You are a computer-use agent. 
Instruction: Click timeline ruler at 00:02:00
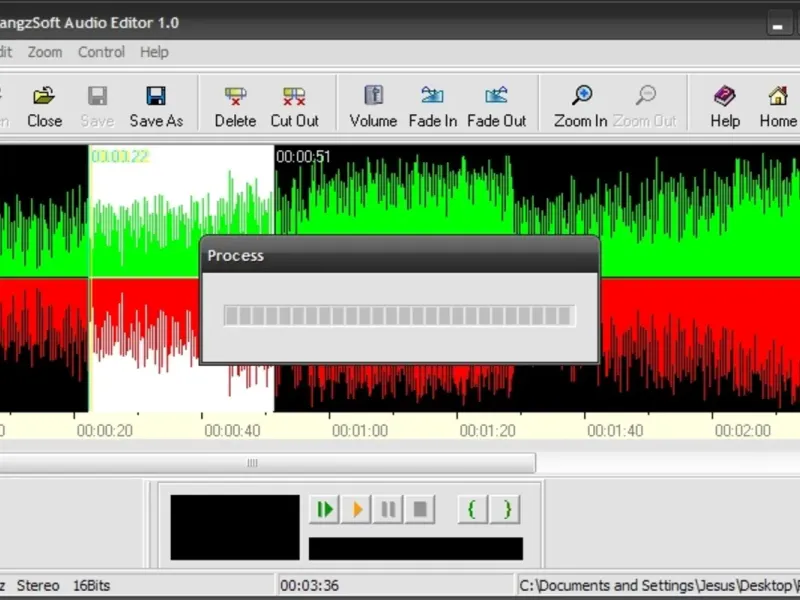[x=742, y=431]
